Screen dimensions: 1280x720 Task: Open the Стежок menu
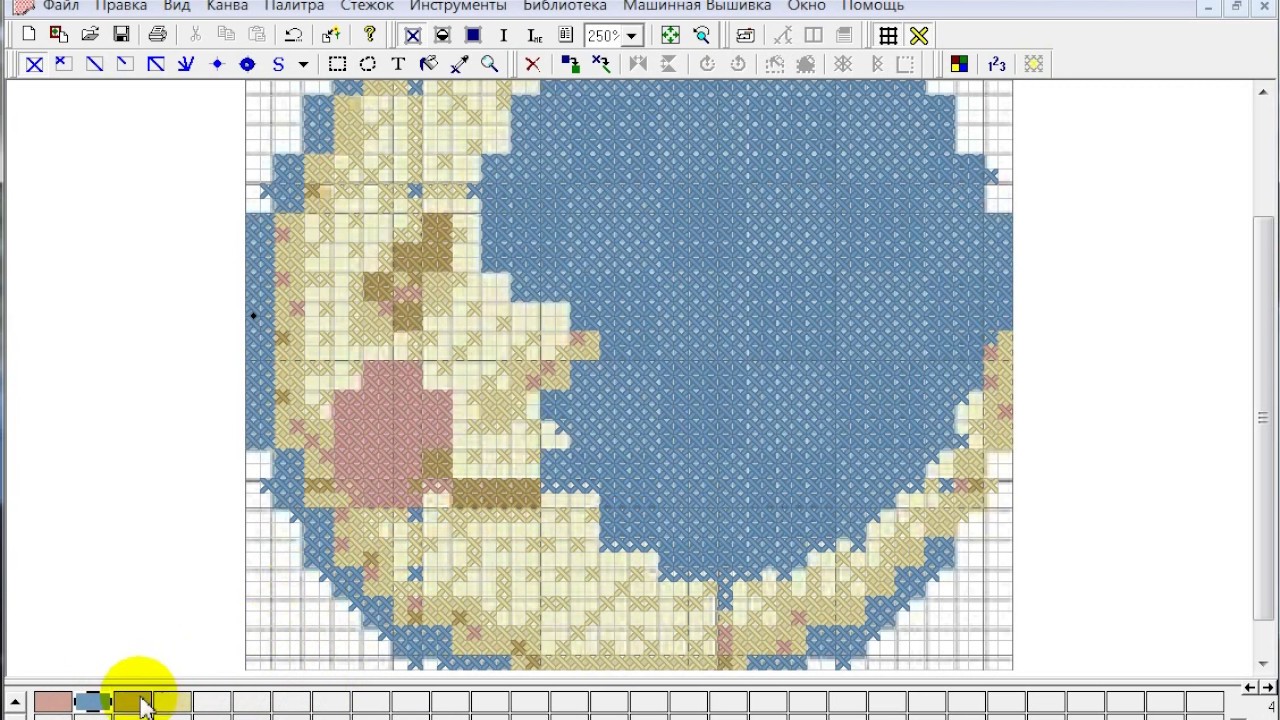(367, 6)
